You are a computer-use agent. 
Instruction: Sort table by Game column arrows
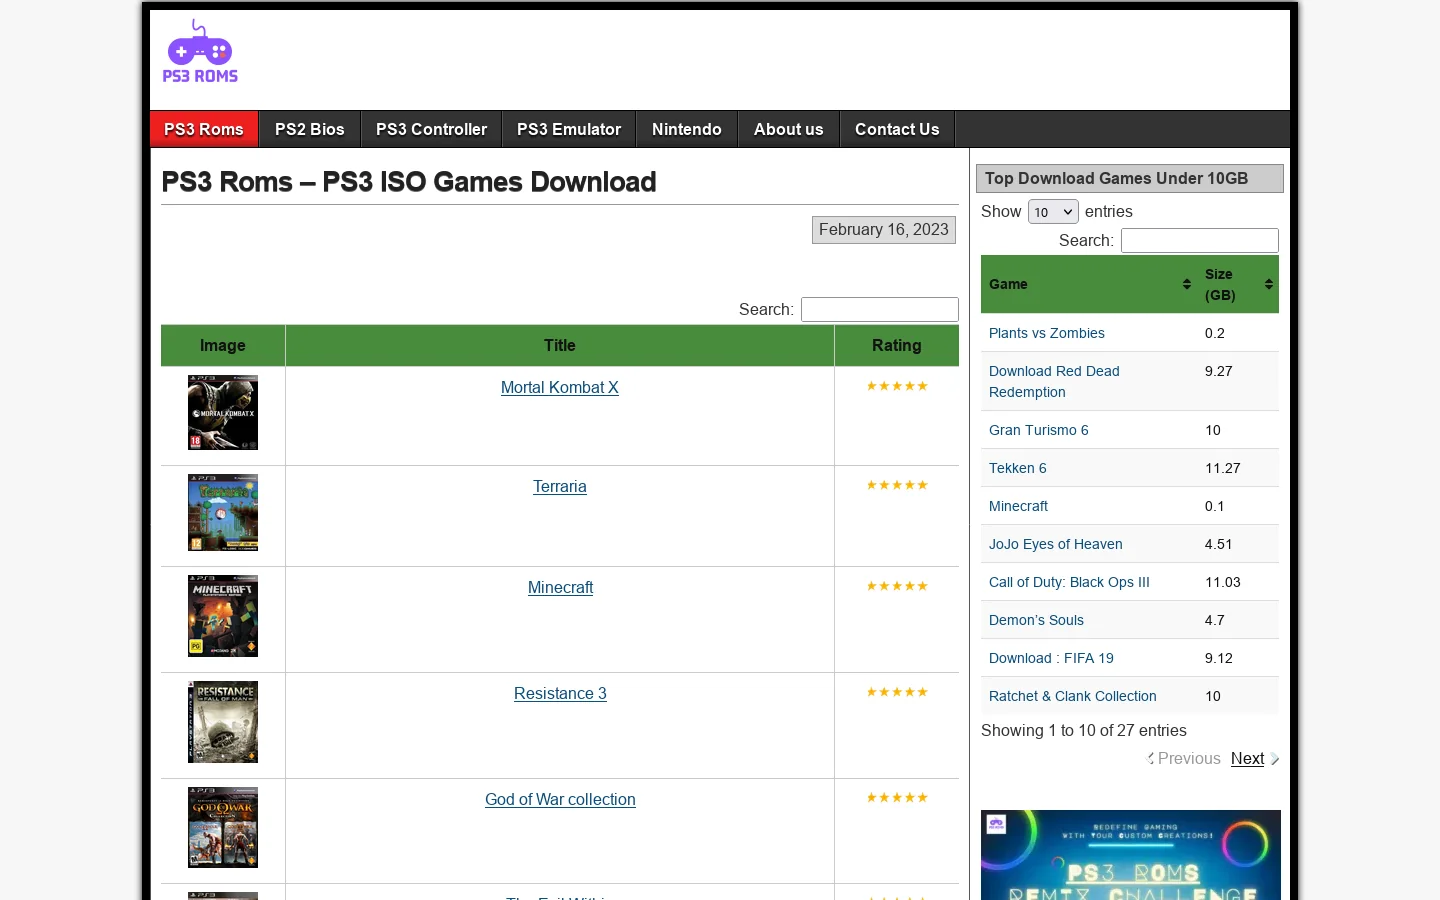coord(1186,284)
